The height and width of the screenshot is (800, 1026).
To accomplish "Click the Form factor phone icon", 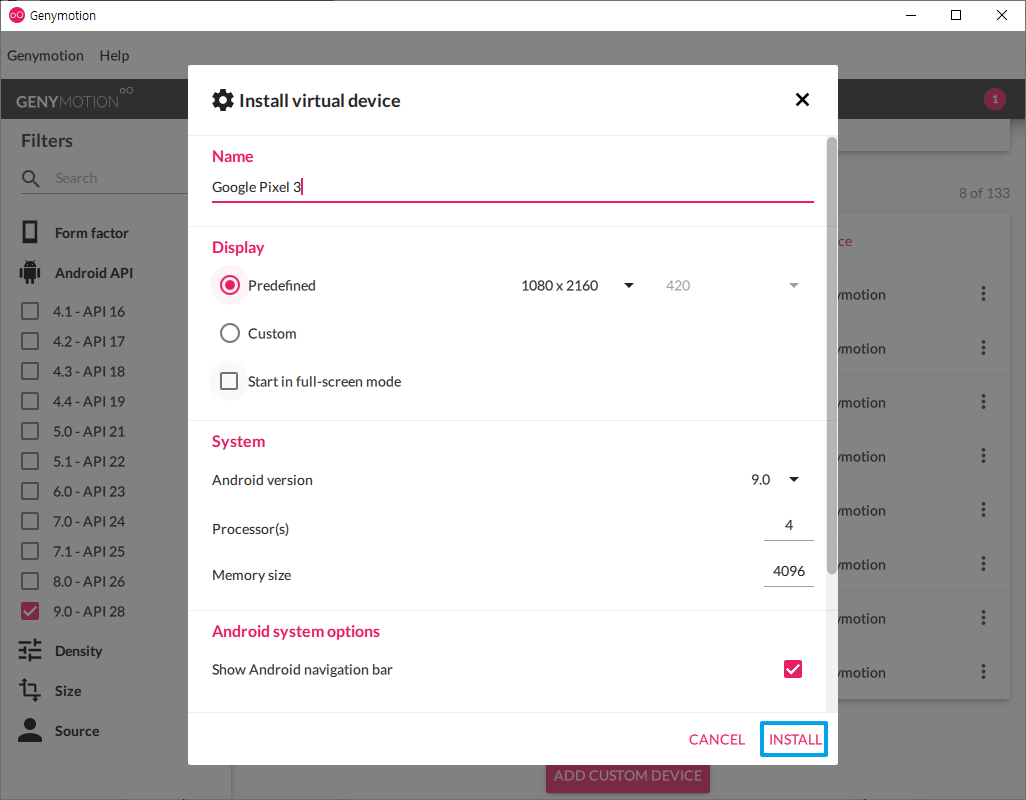I will [x=30, y=232].
